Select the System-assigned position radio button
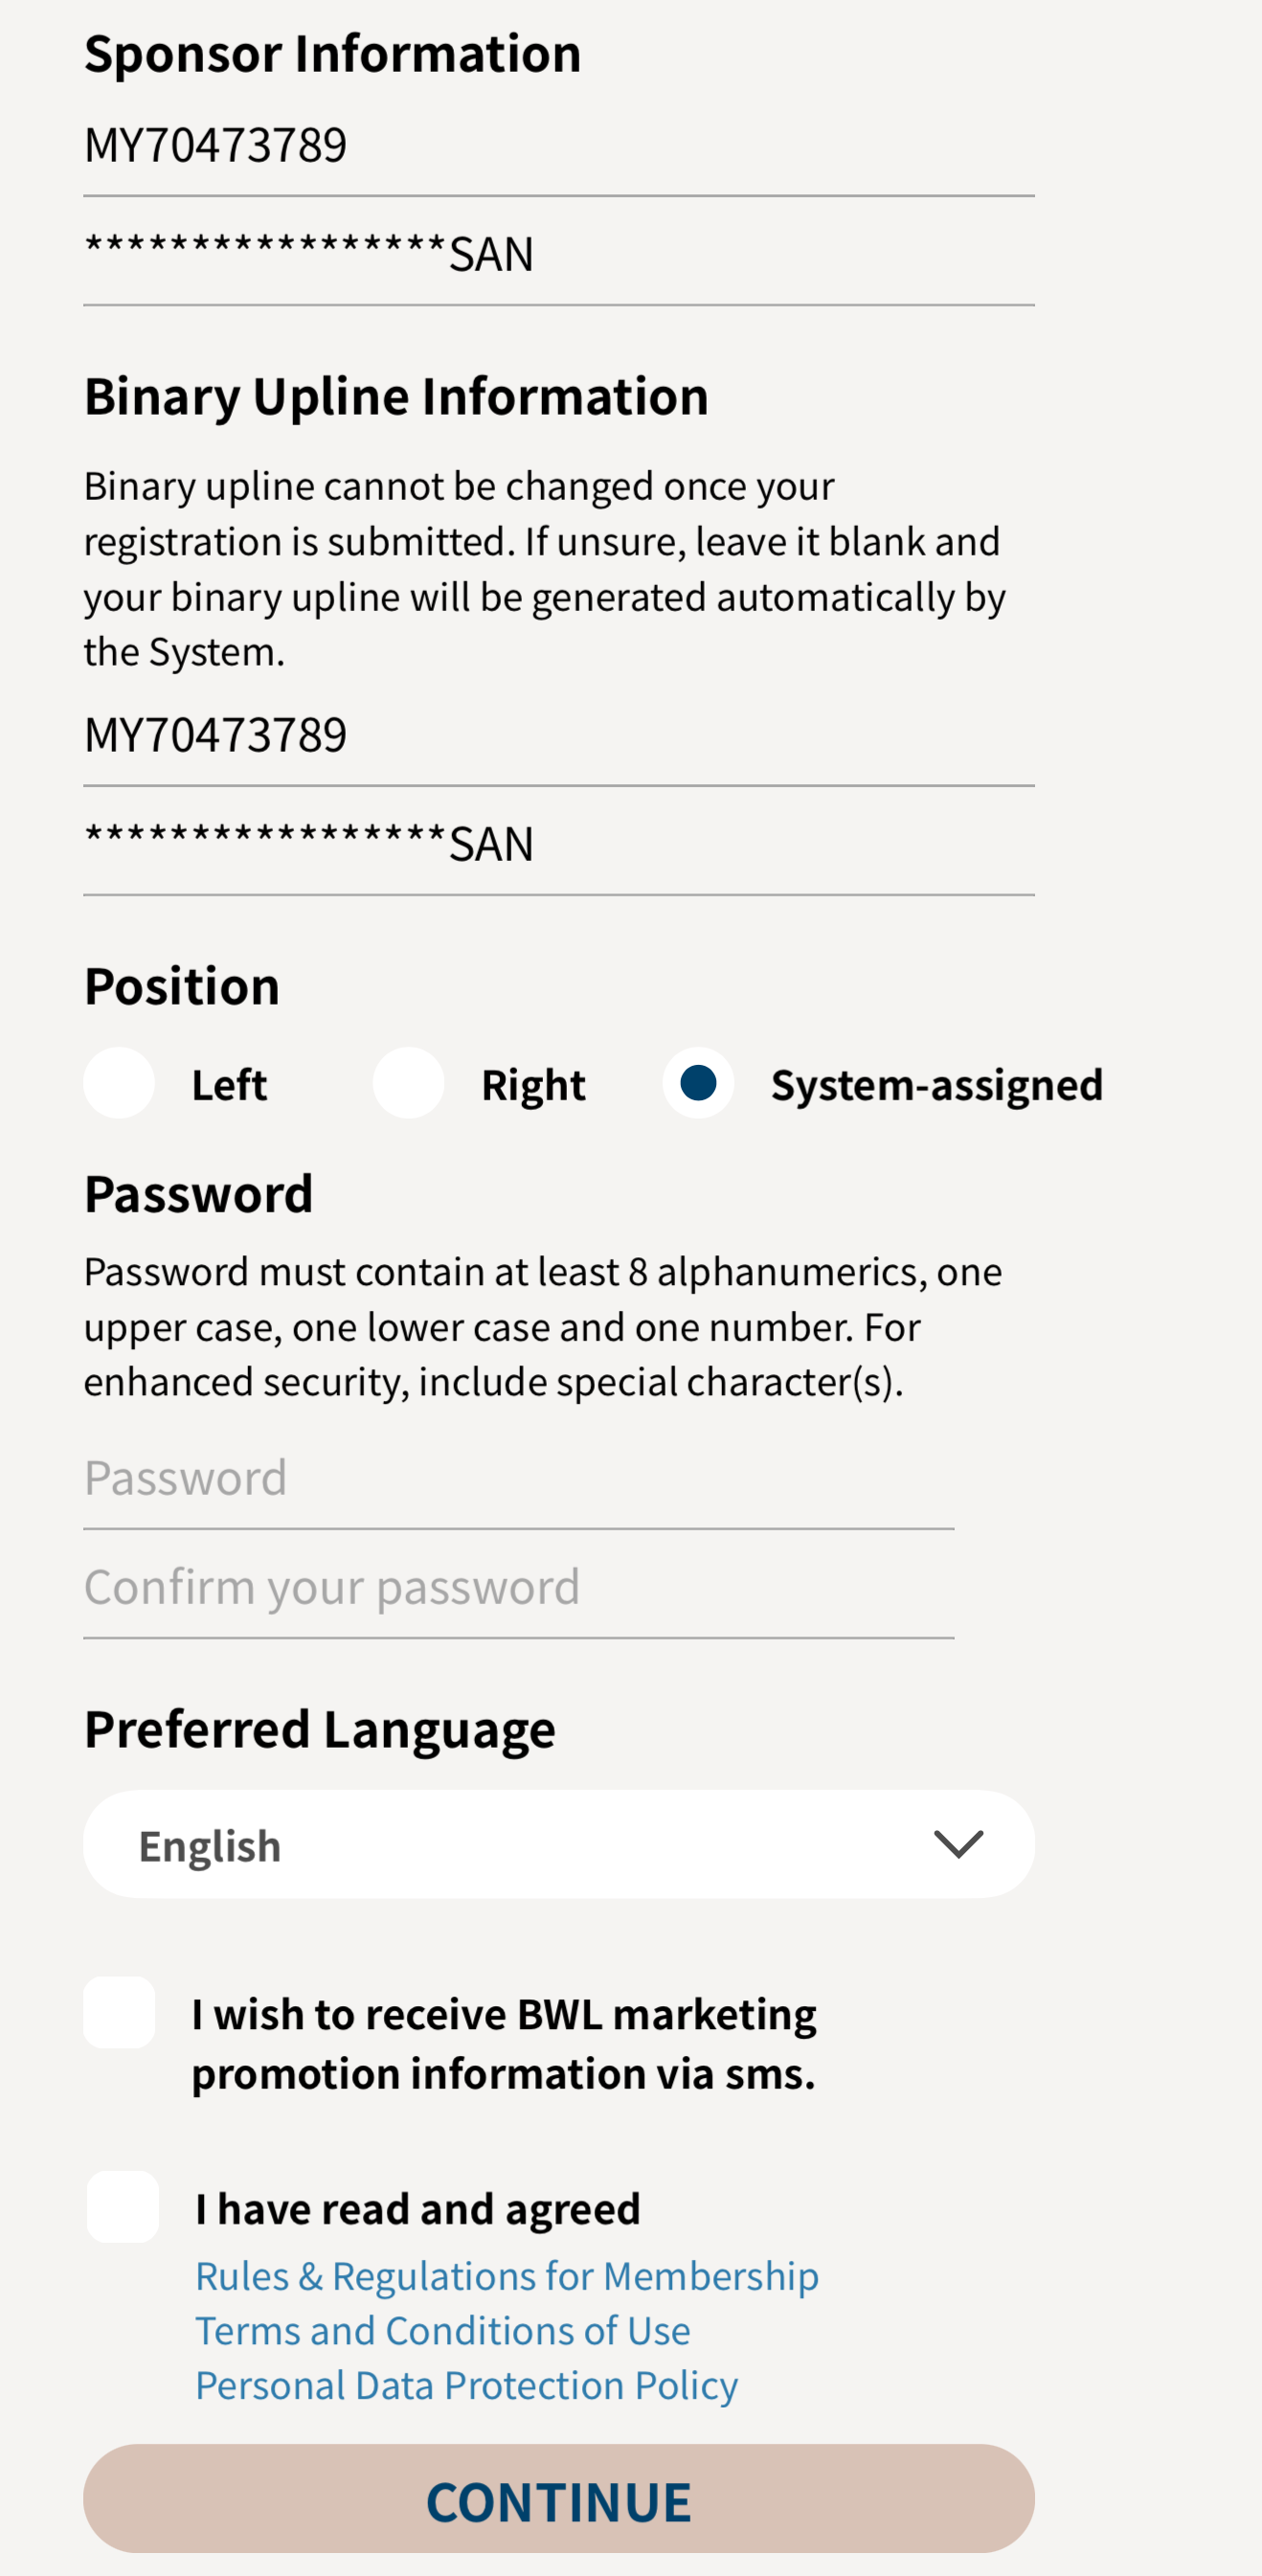 point(698,1083)
